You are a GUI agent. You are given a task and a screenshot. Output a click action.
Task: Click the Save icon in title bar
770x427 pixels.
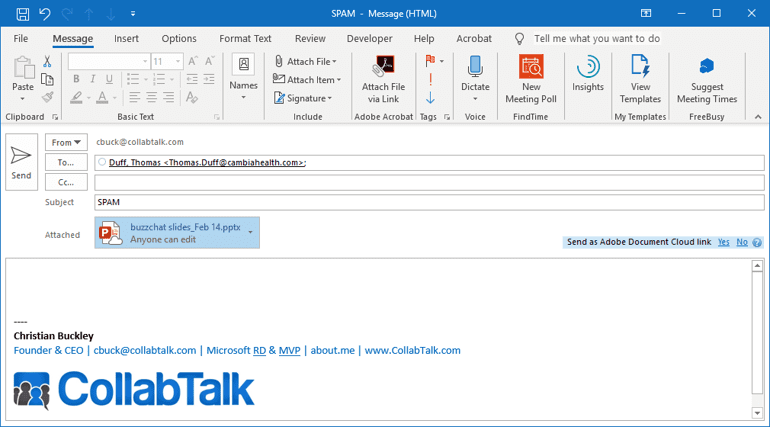(x=23, y=14)
